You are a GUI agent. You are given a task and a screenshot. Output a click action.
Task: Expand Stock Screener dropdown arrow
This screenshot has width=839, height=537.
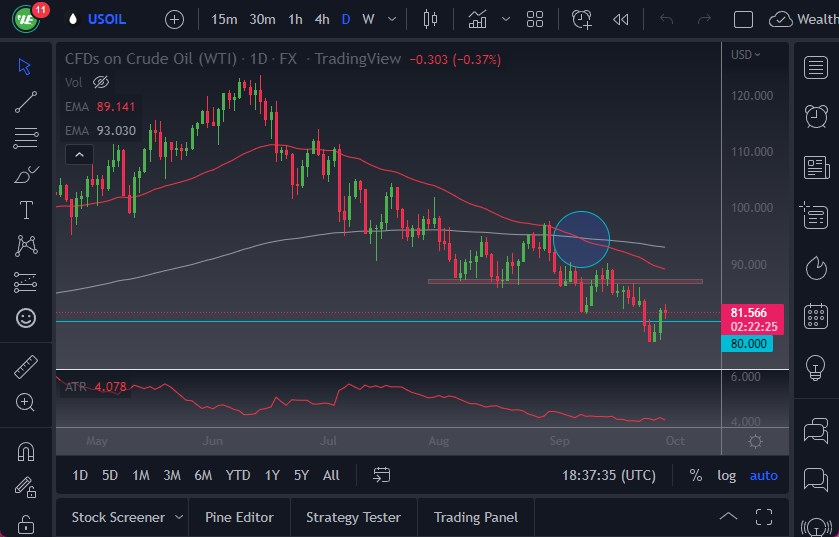tap(179, 517)
